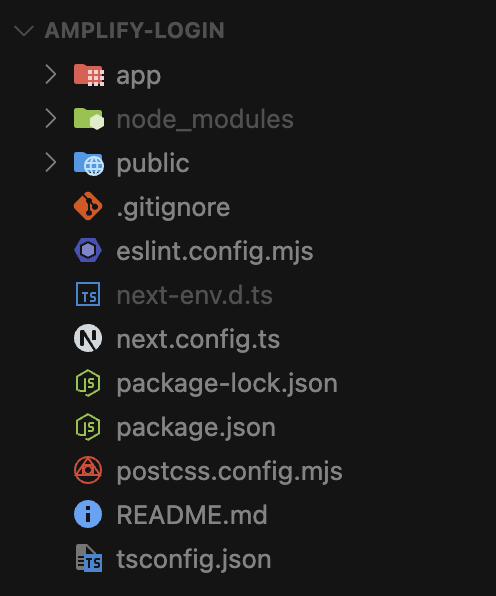Image resolution: width=496 pixels, height=596 pixels.
Task: Open the package.json file
Action: click(x=196, y=427)
